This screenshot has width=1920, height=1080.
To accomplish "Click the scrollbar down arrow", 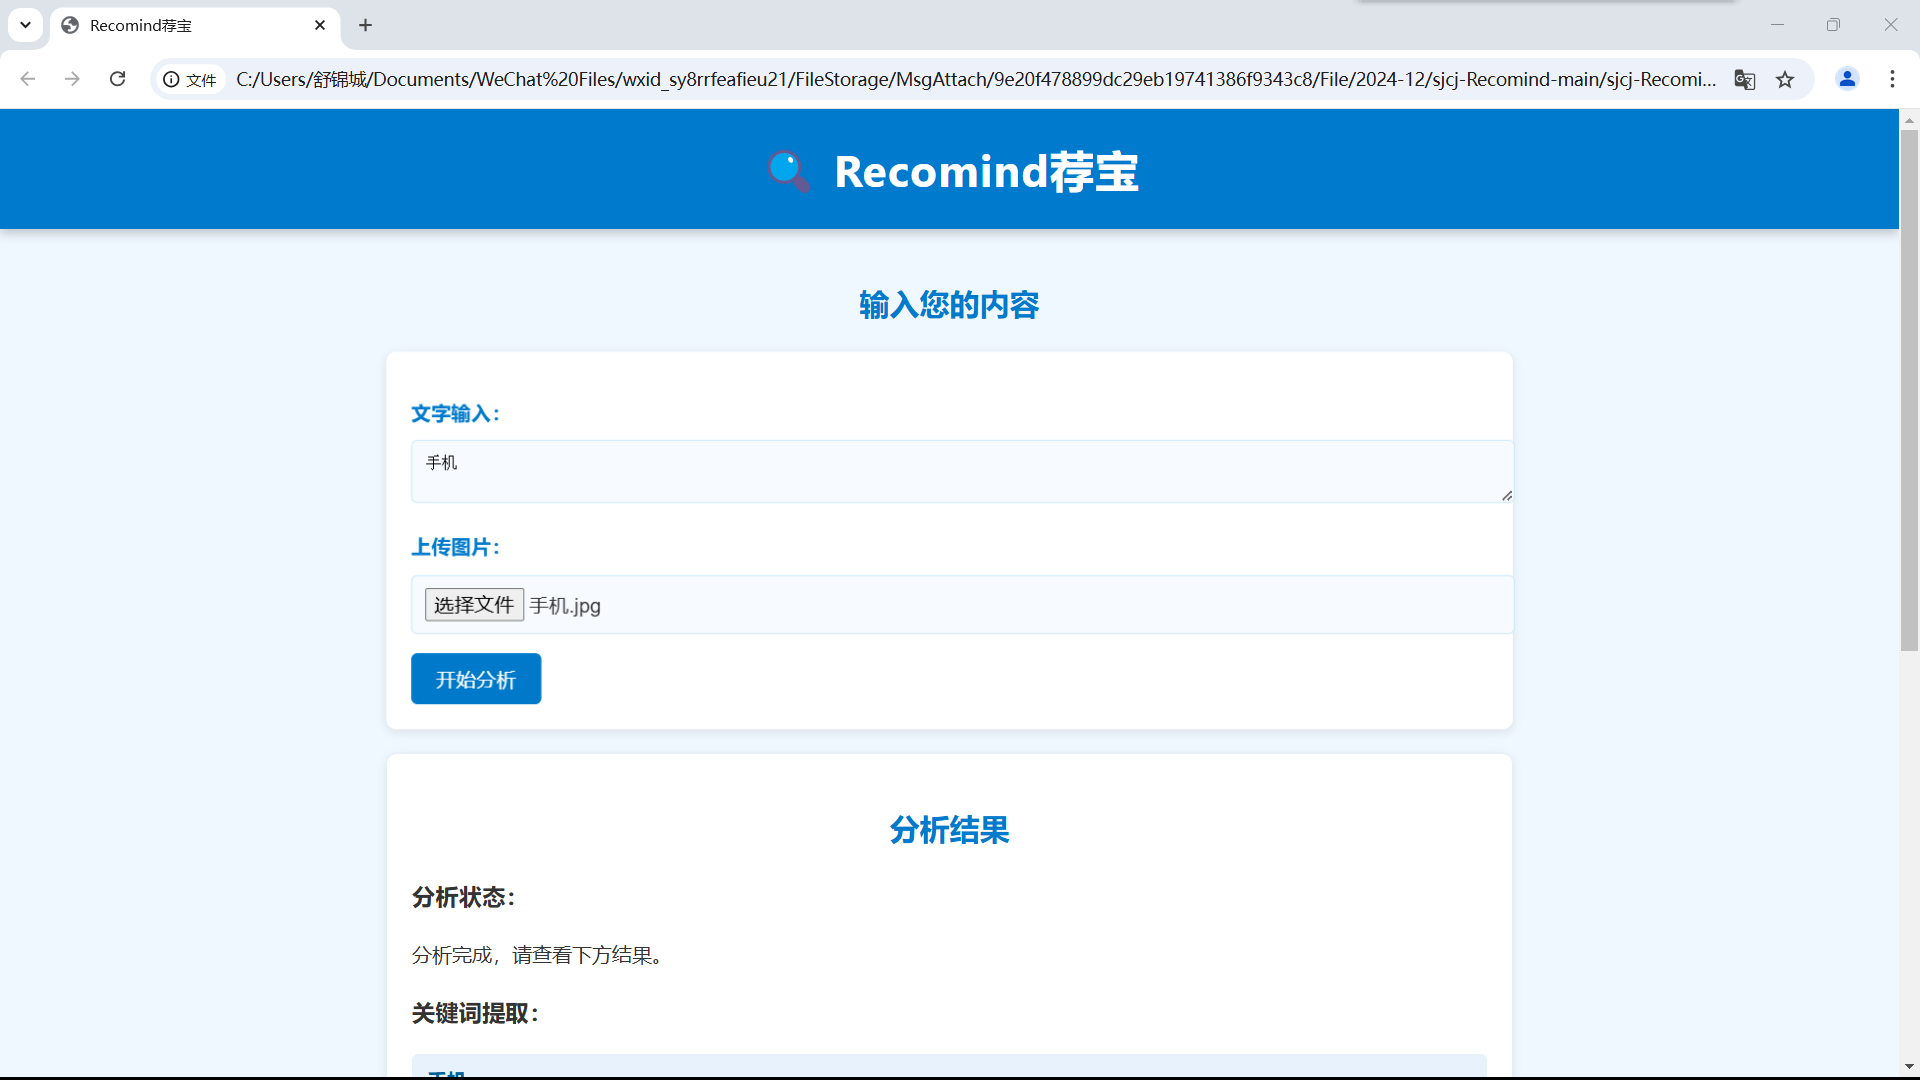I will pos(1909,1067).
